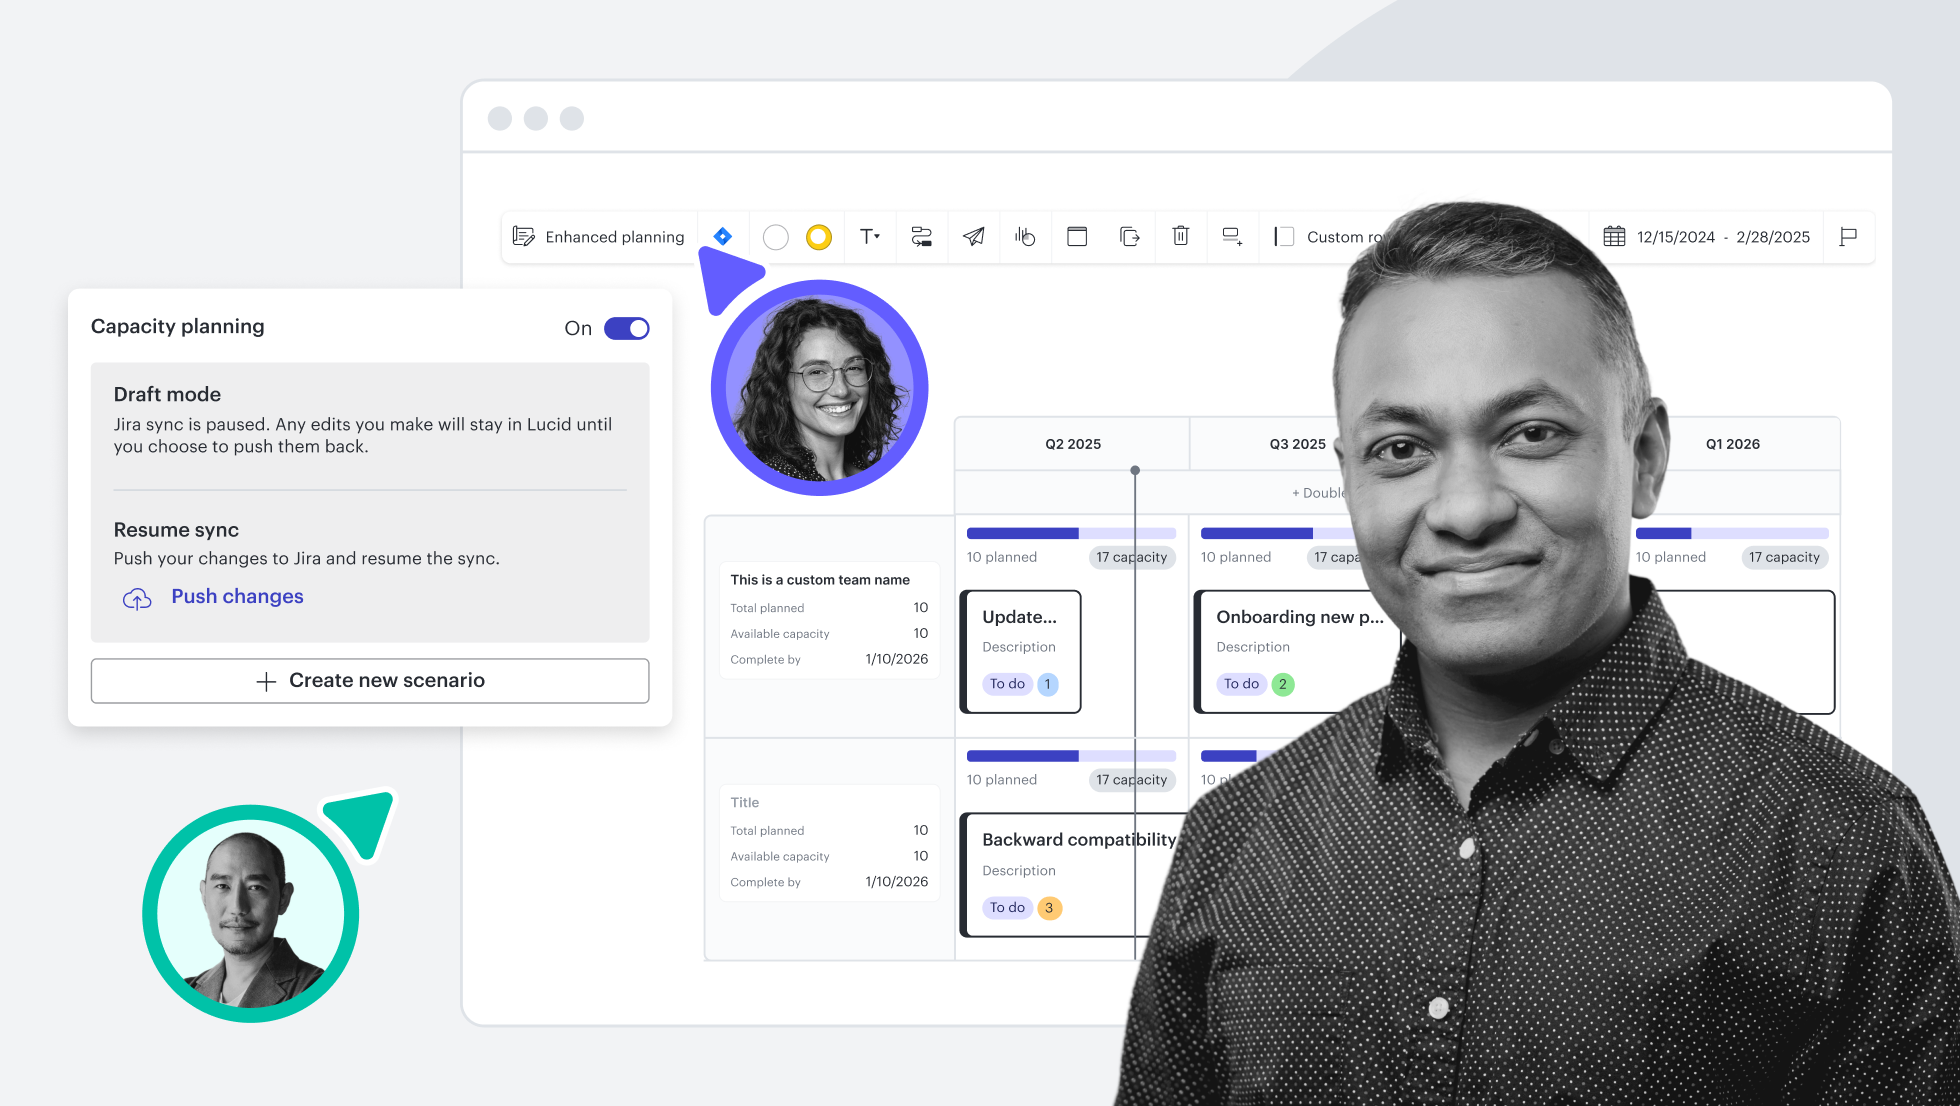
Task: Click the Push changes link
Action: (x=237, y=597)
